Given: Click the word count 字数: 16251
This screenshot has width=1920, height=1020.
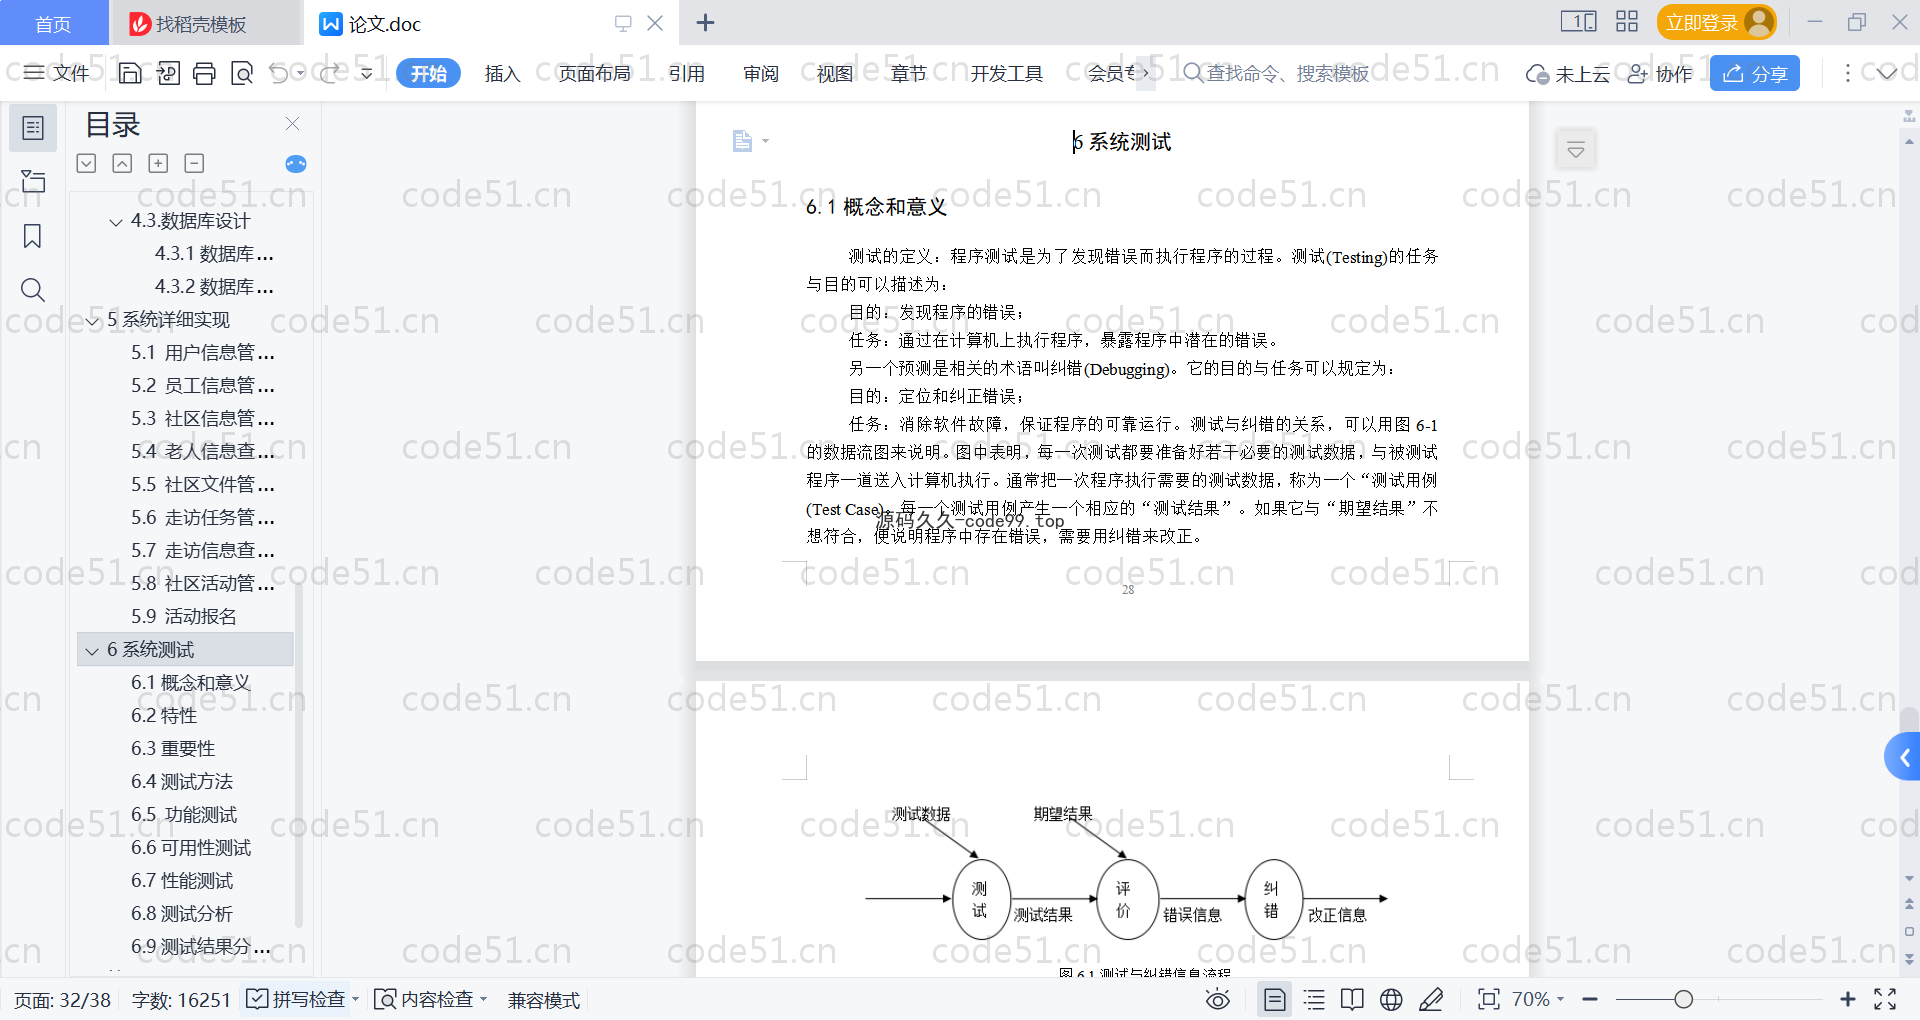Looking at the screenshot, I should (181, 1000).
